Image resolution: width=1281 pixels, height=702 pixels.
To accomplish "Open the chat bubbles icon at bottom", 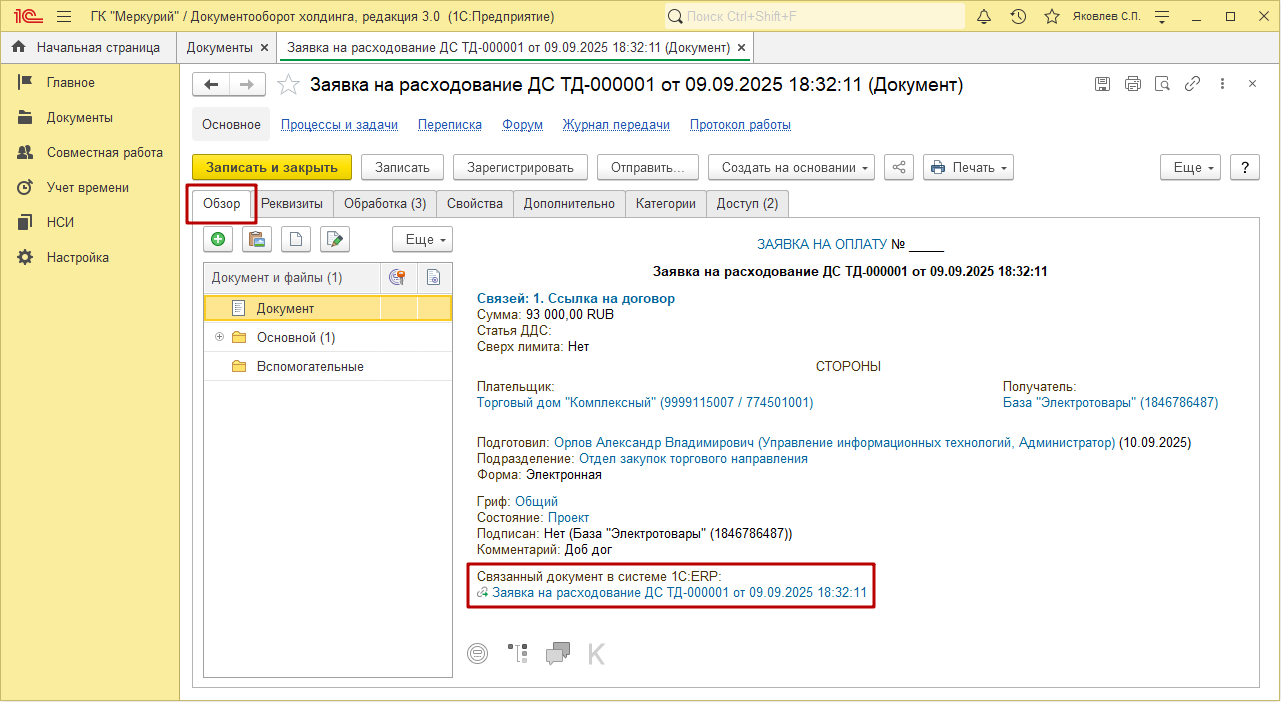I will [557, 654].
